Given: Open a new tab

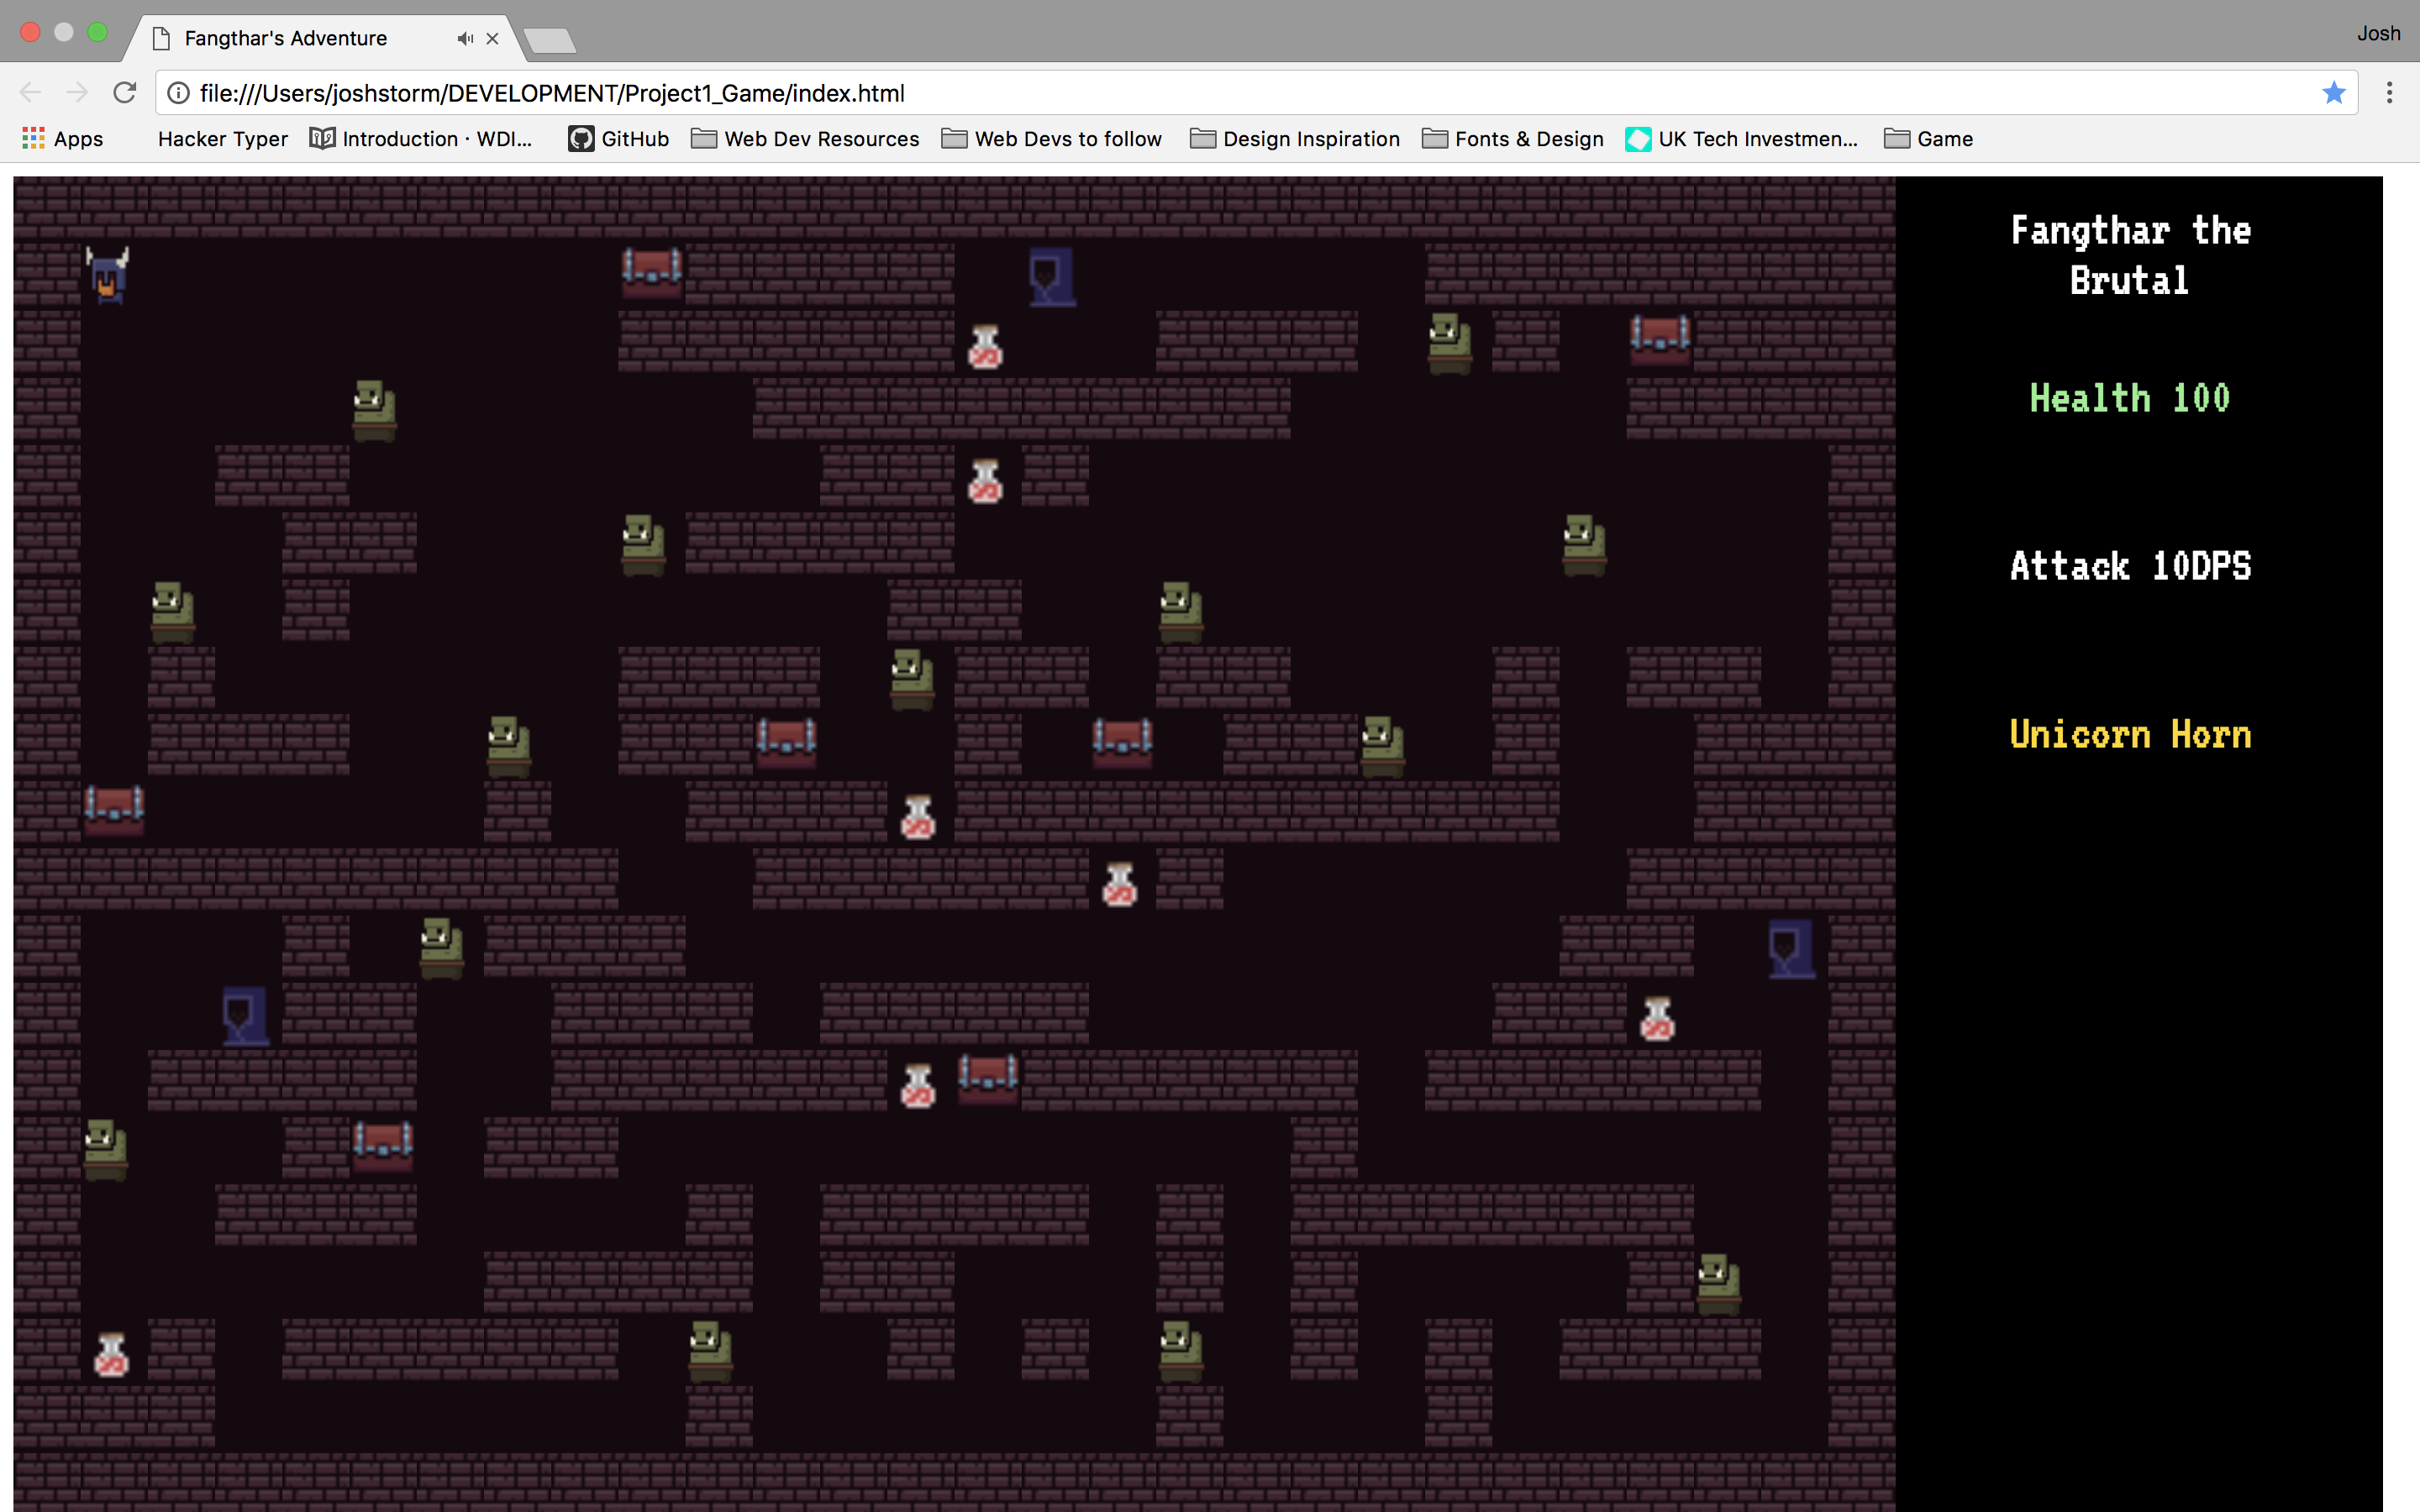Looking at the screenshot, I should click(x=549, y=41).
